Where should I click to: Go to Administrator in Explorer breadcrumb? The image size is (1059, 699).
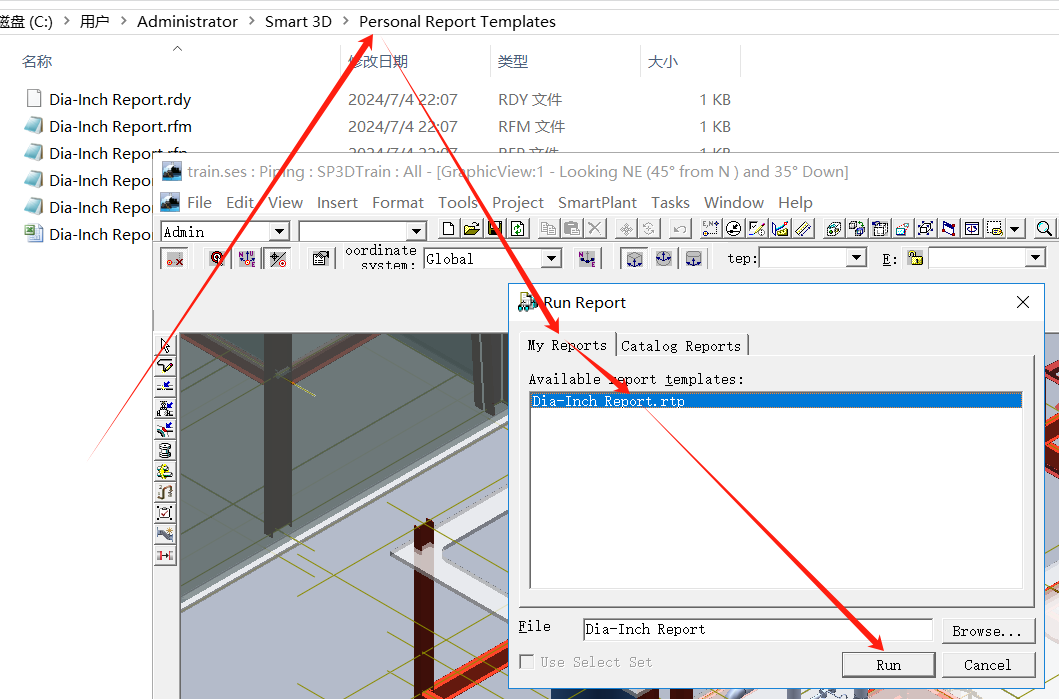(187, 22)
